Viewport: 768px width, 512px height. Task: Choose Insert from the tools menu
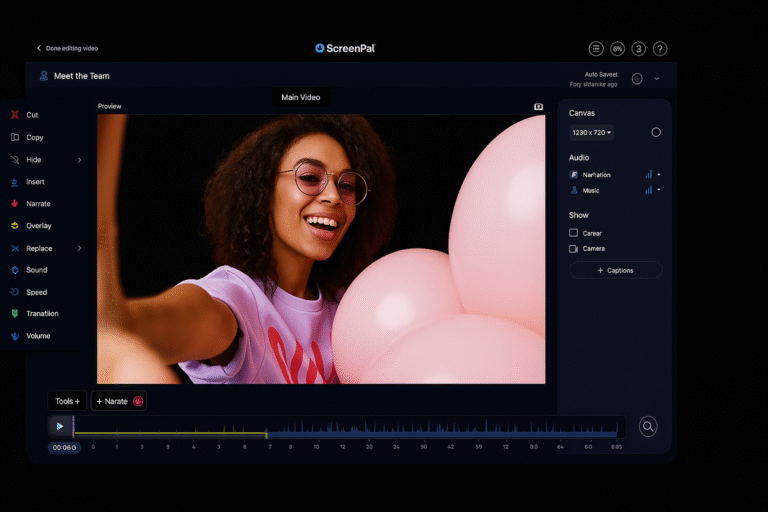35,182
